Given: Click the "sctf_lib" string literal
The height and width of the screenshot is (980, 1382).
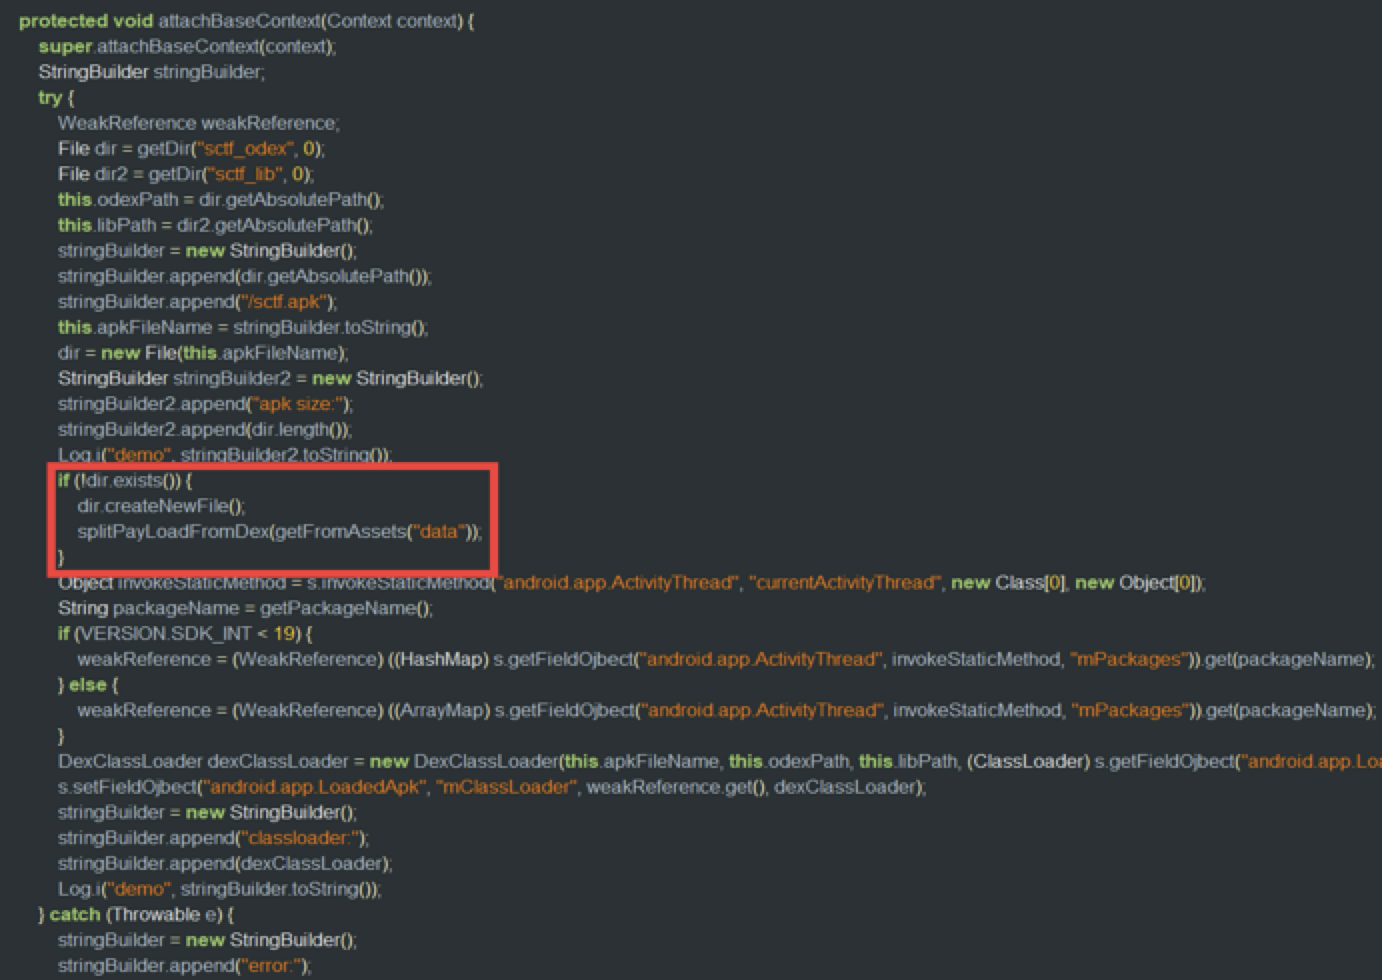Looking at the screenshot, I should click(x=246, y=174).
